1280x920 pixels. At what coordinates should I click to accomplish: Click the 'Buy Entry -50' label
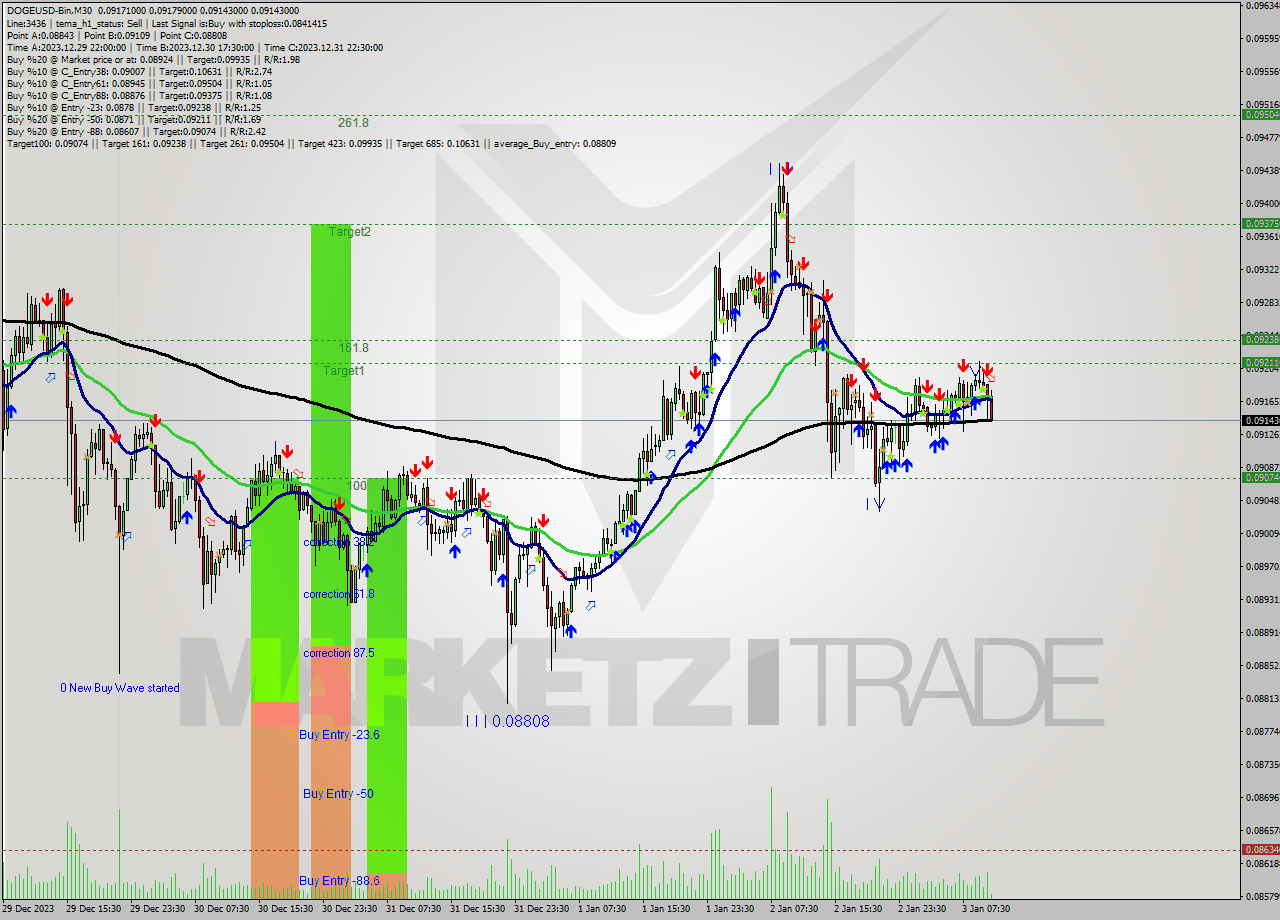338,794
